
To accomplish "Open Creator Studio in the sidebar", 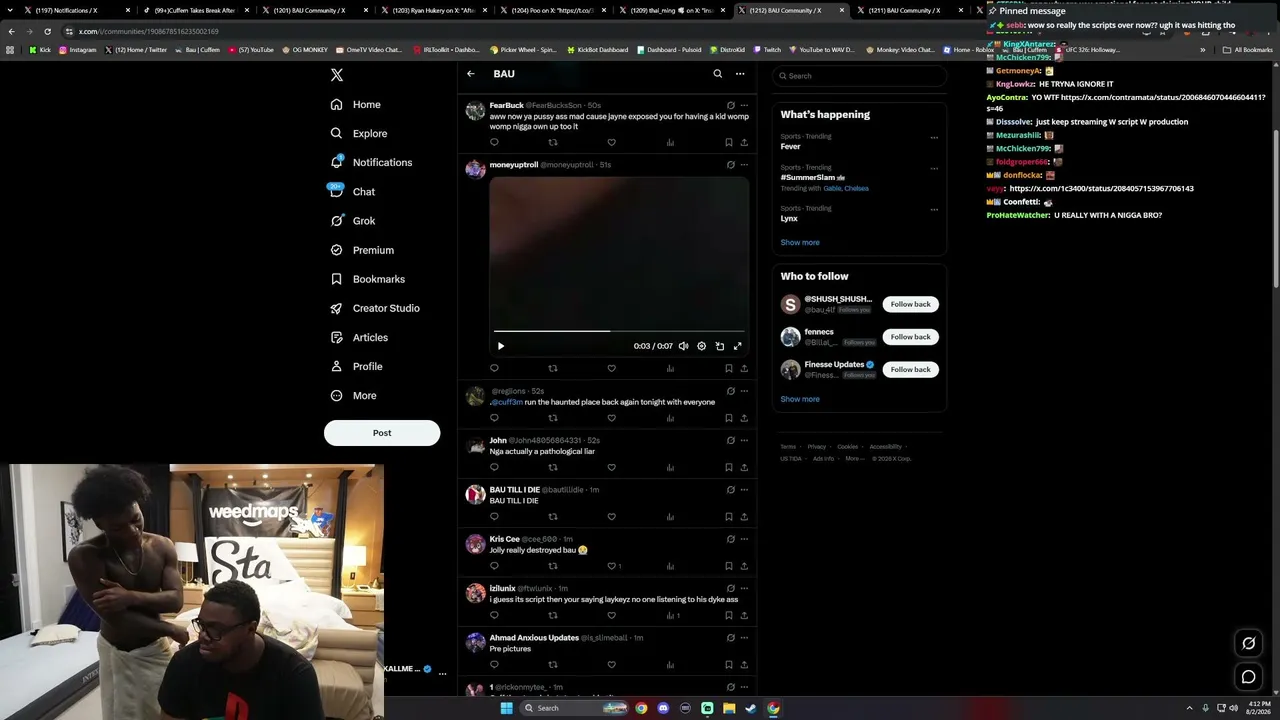I will 375,309.
